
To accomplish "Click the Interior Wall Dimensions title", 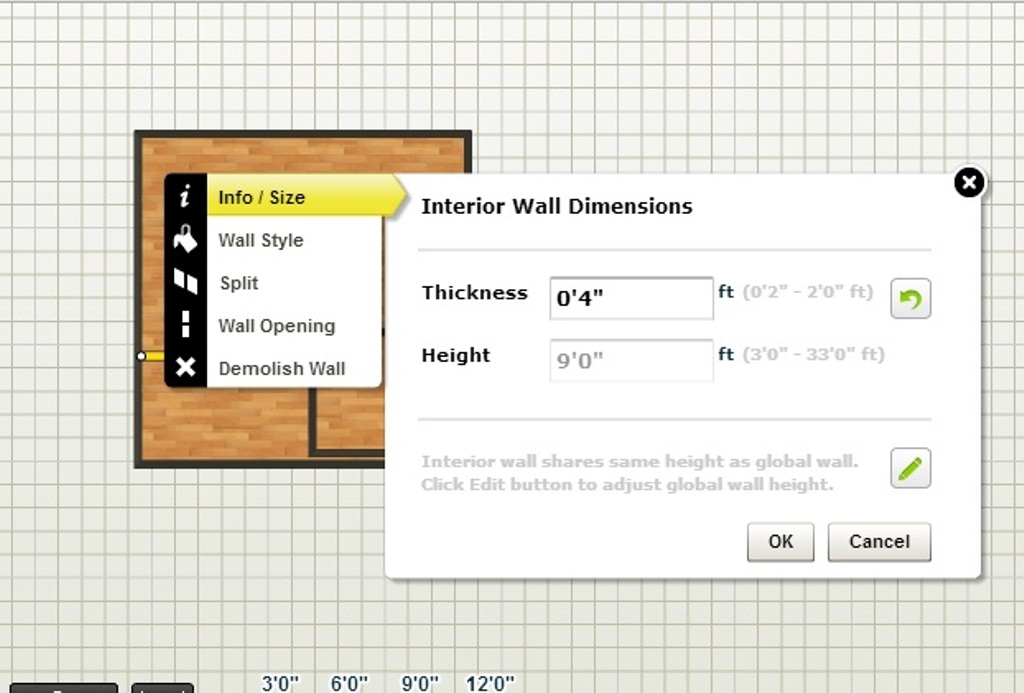I will pos(556,206).
